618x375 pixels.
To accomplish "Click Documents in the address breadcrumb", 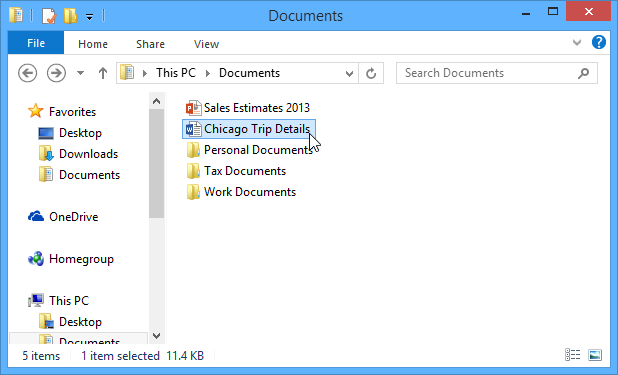I will (x=249, y=73).
